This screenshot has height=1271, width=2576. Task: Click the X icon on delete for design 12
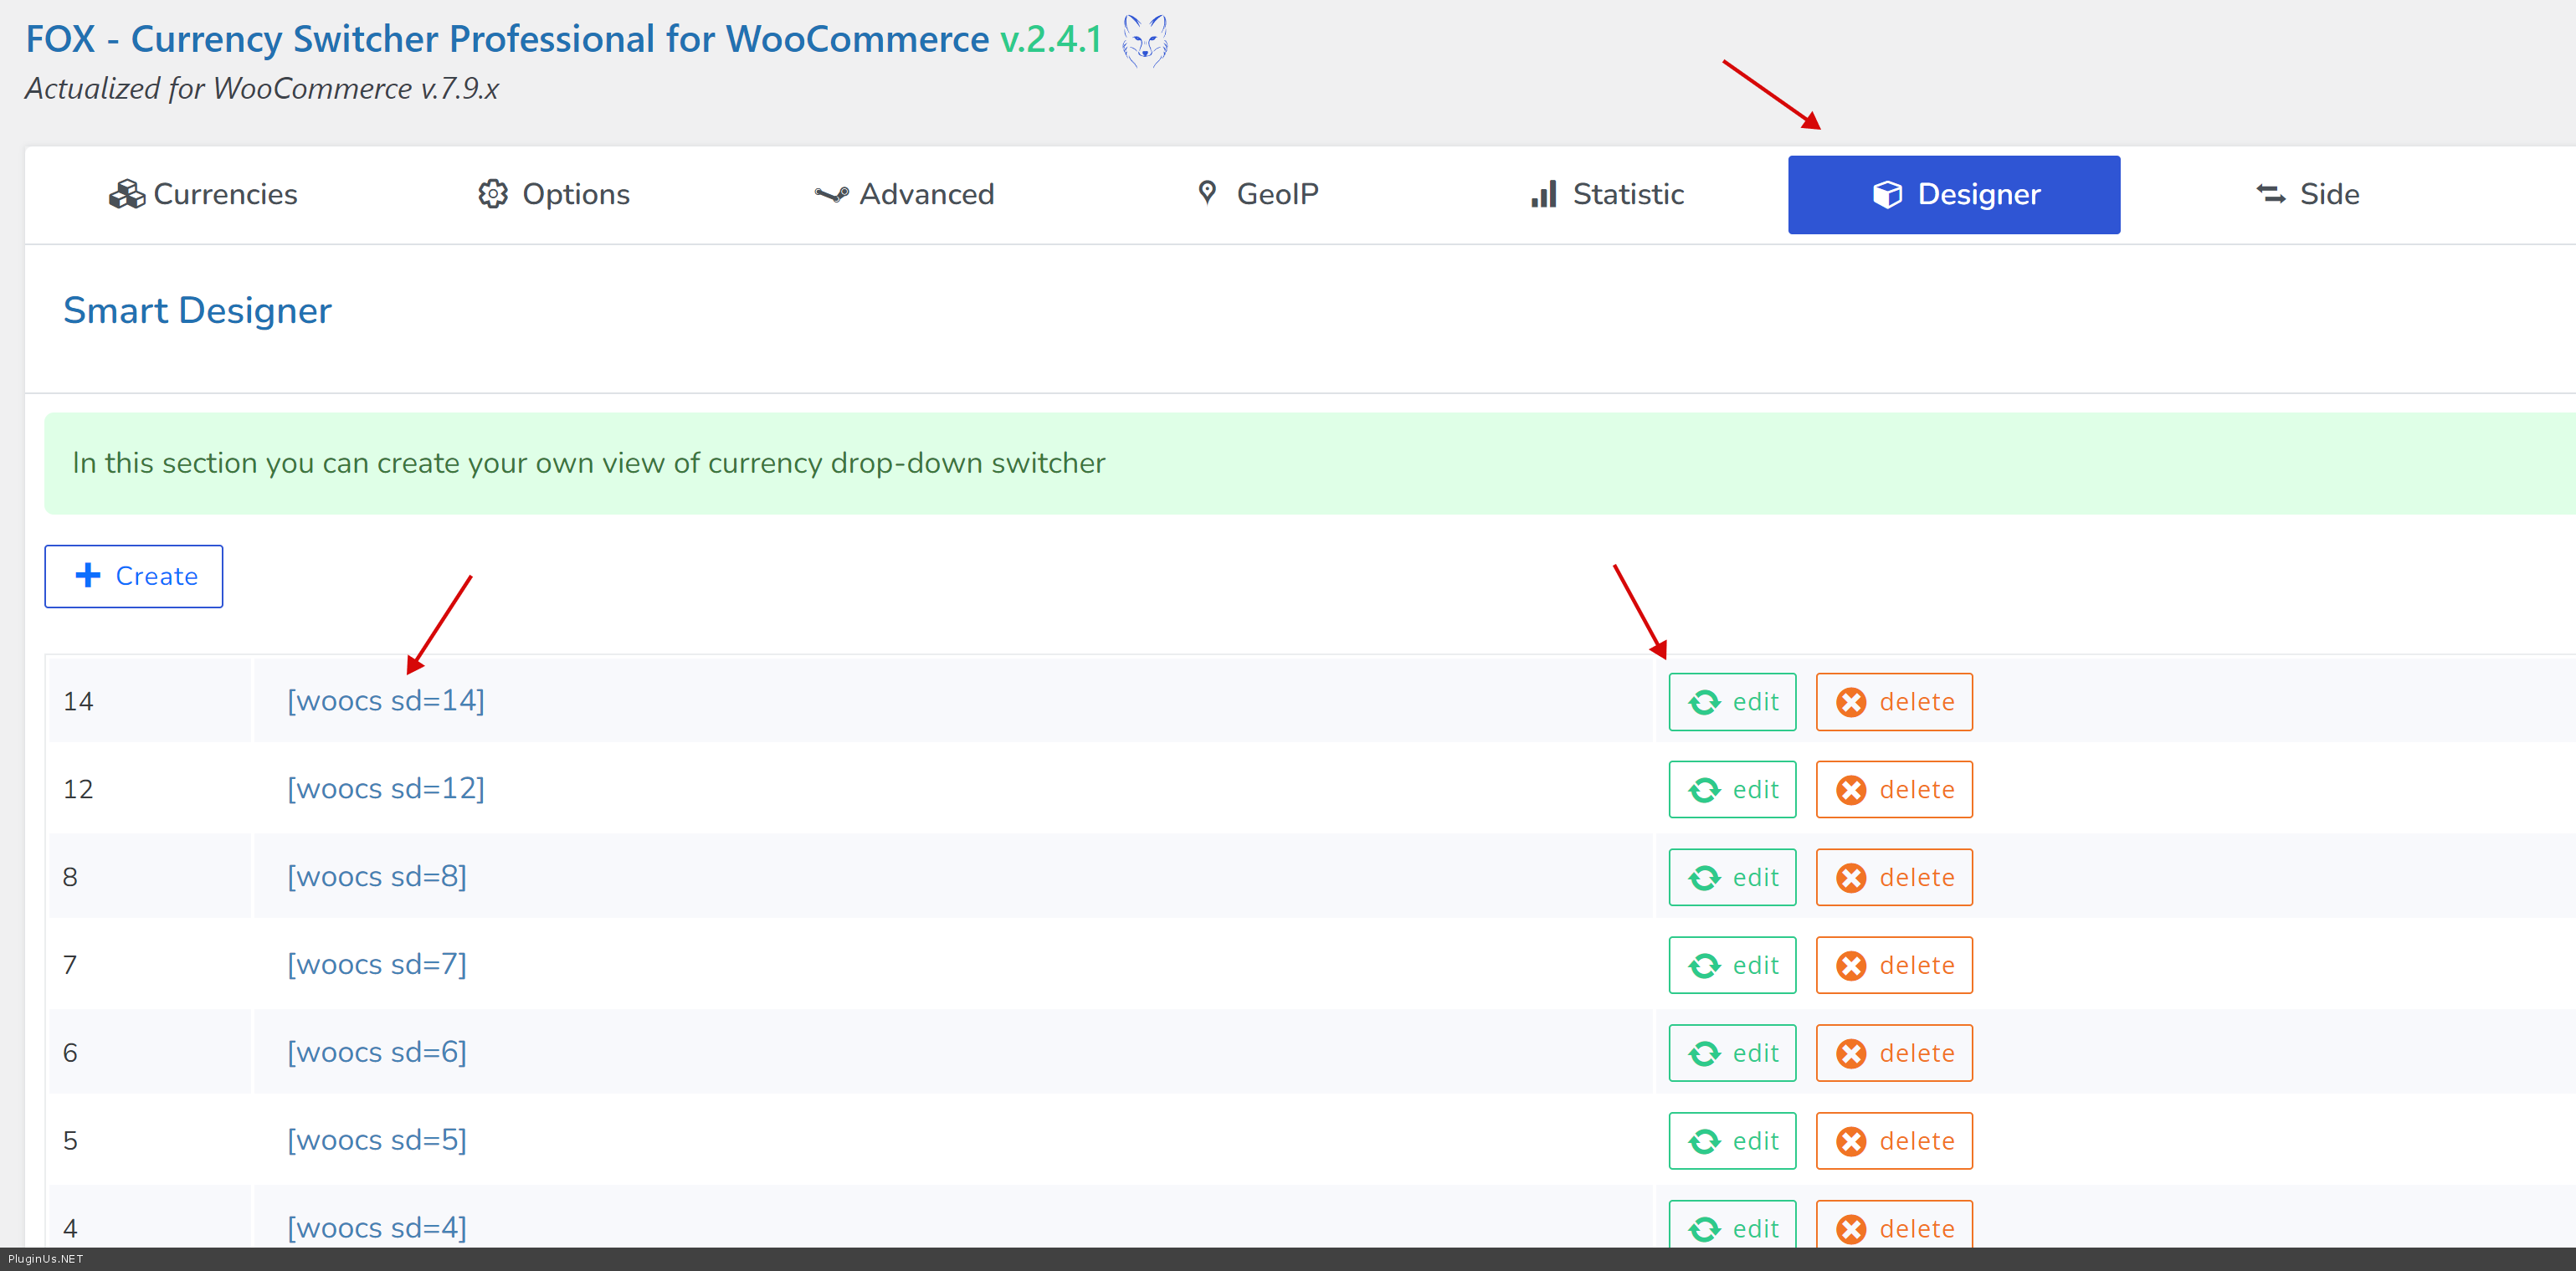click(x=1851, y=790)
